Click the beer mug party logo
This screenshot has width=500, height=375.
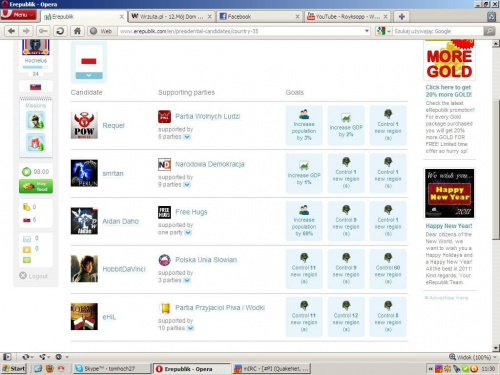click(x=165, y=308)
